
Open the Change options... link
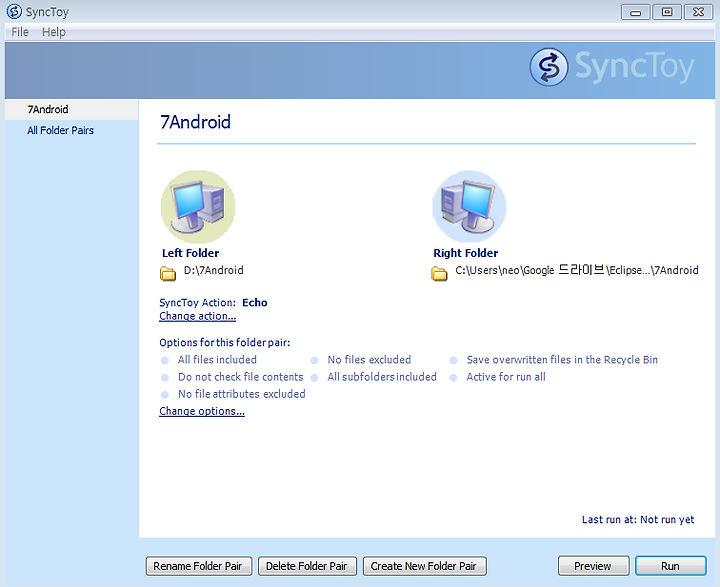(202, 411)
